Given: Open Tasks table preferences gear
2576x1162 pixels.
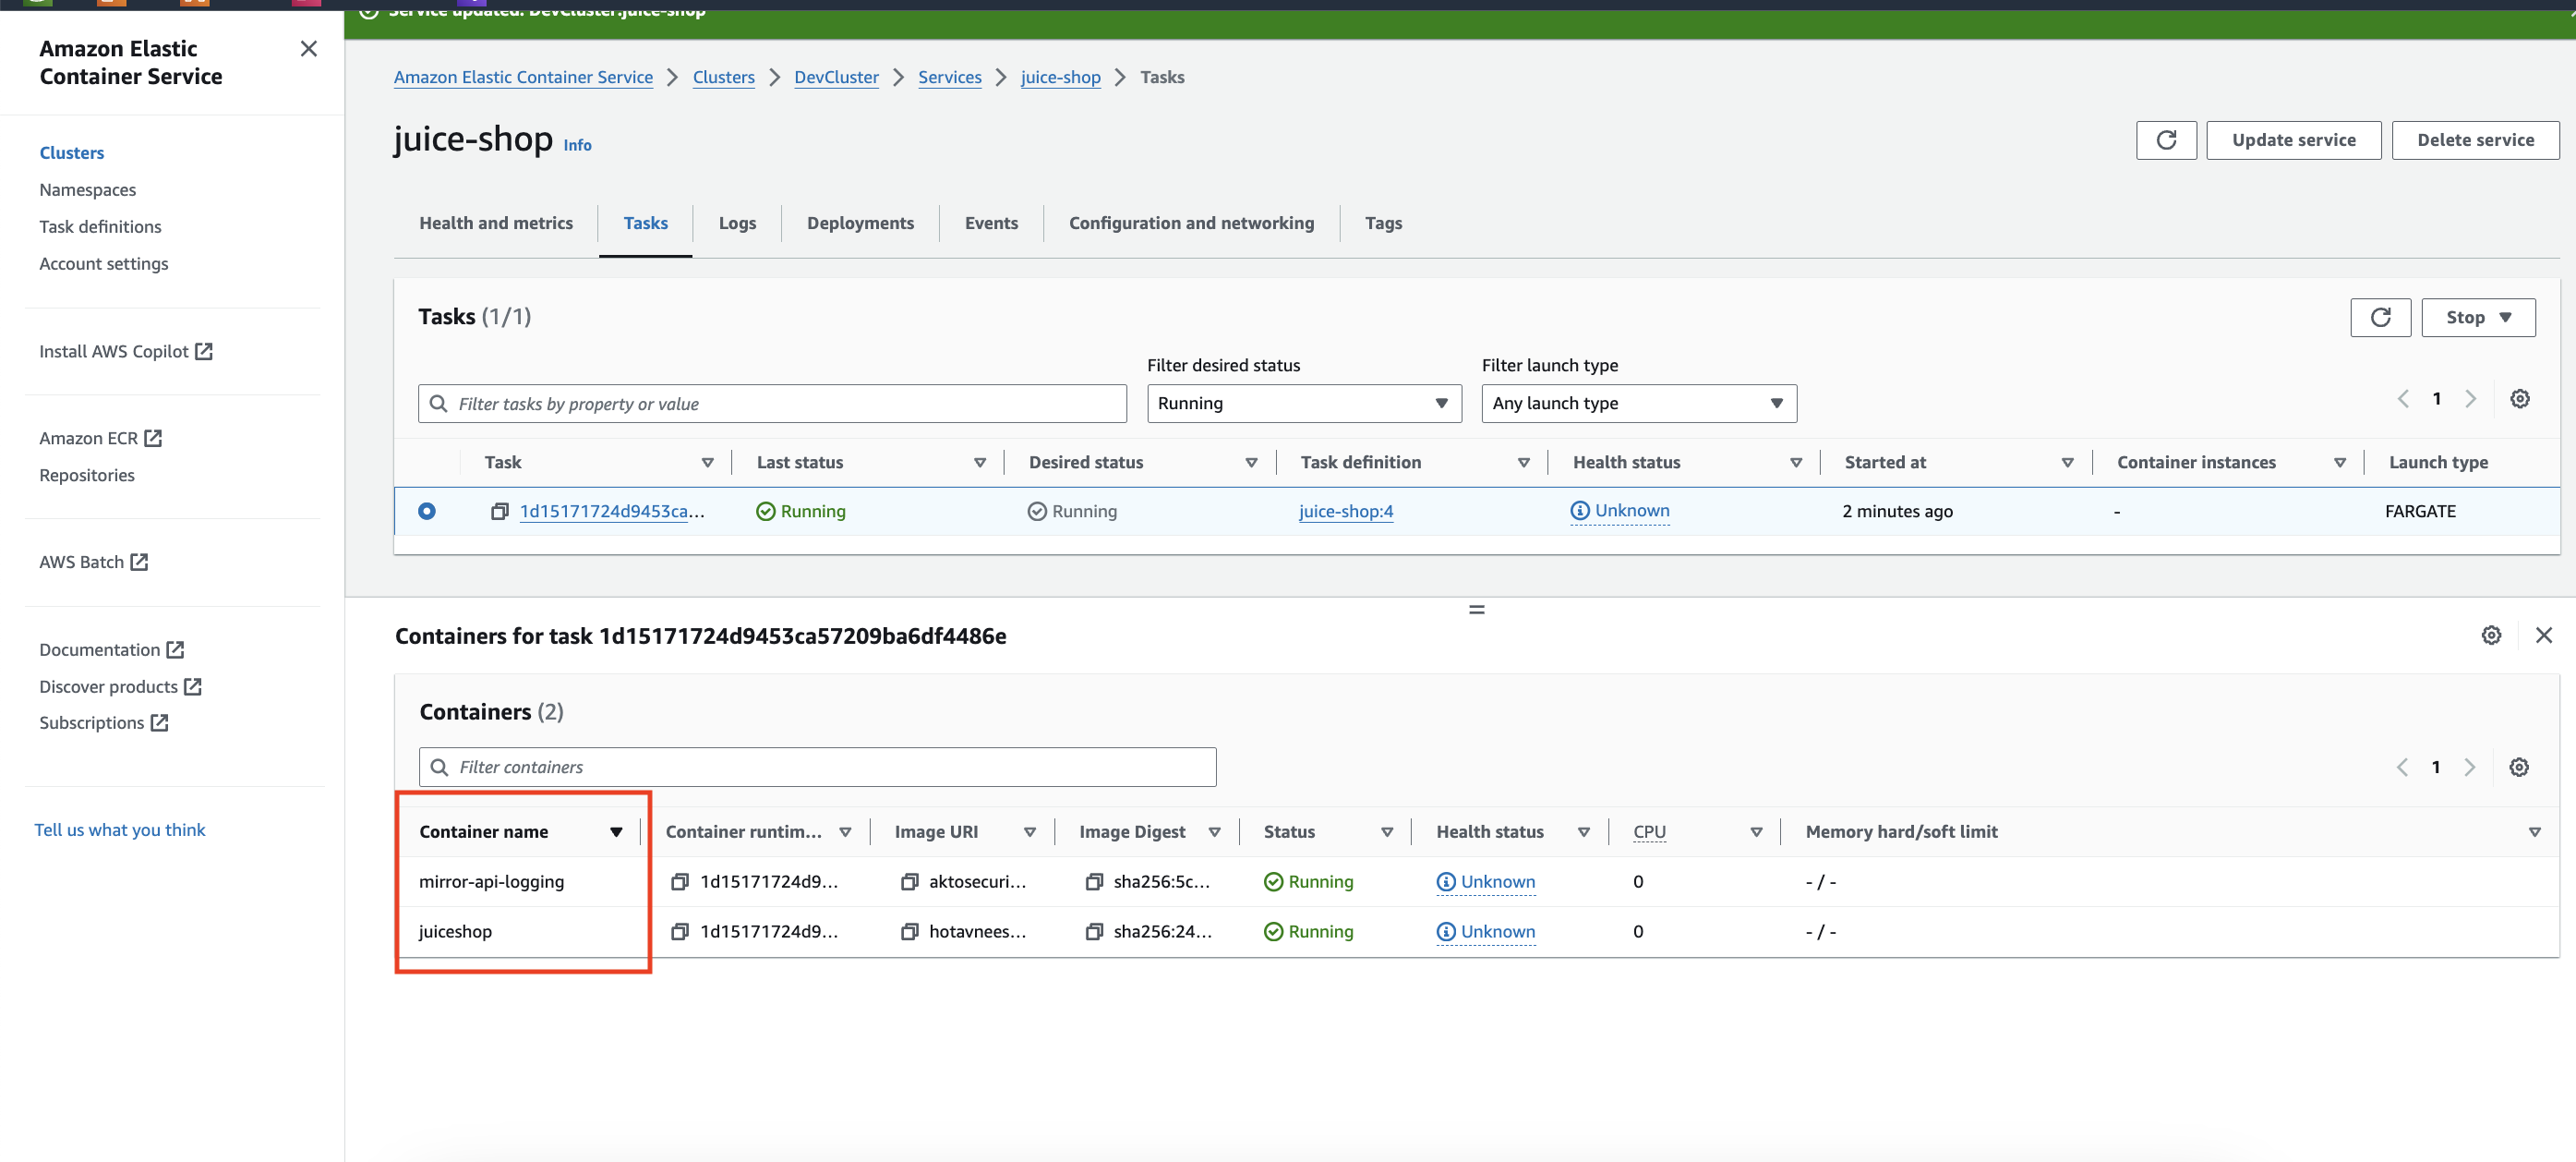Looking at the screenshot, I should coord(2518,399).
